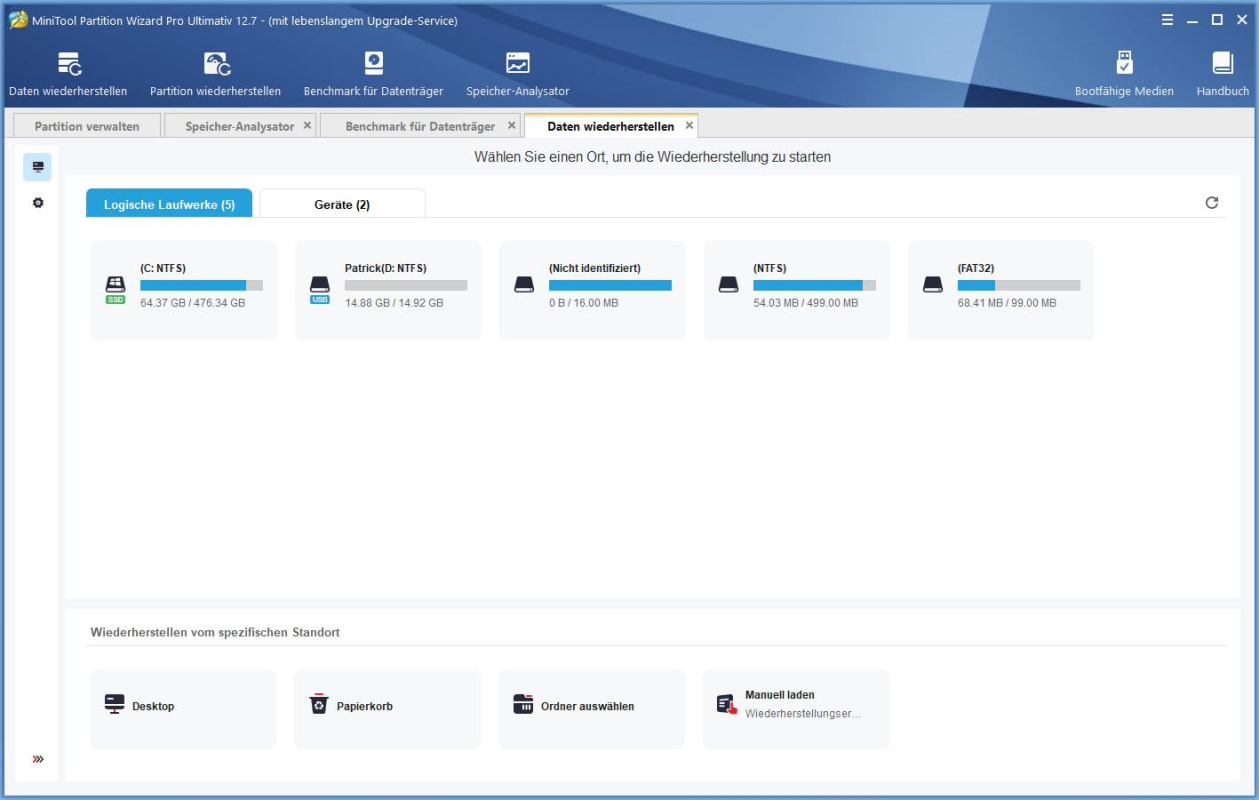
Task: Open the Papierkorb recovery option
Action: 387,707
